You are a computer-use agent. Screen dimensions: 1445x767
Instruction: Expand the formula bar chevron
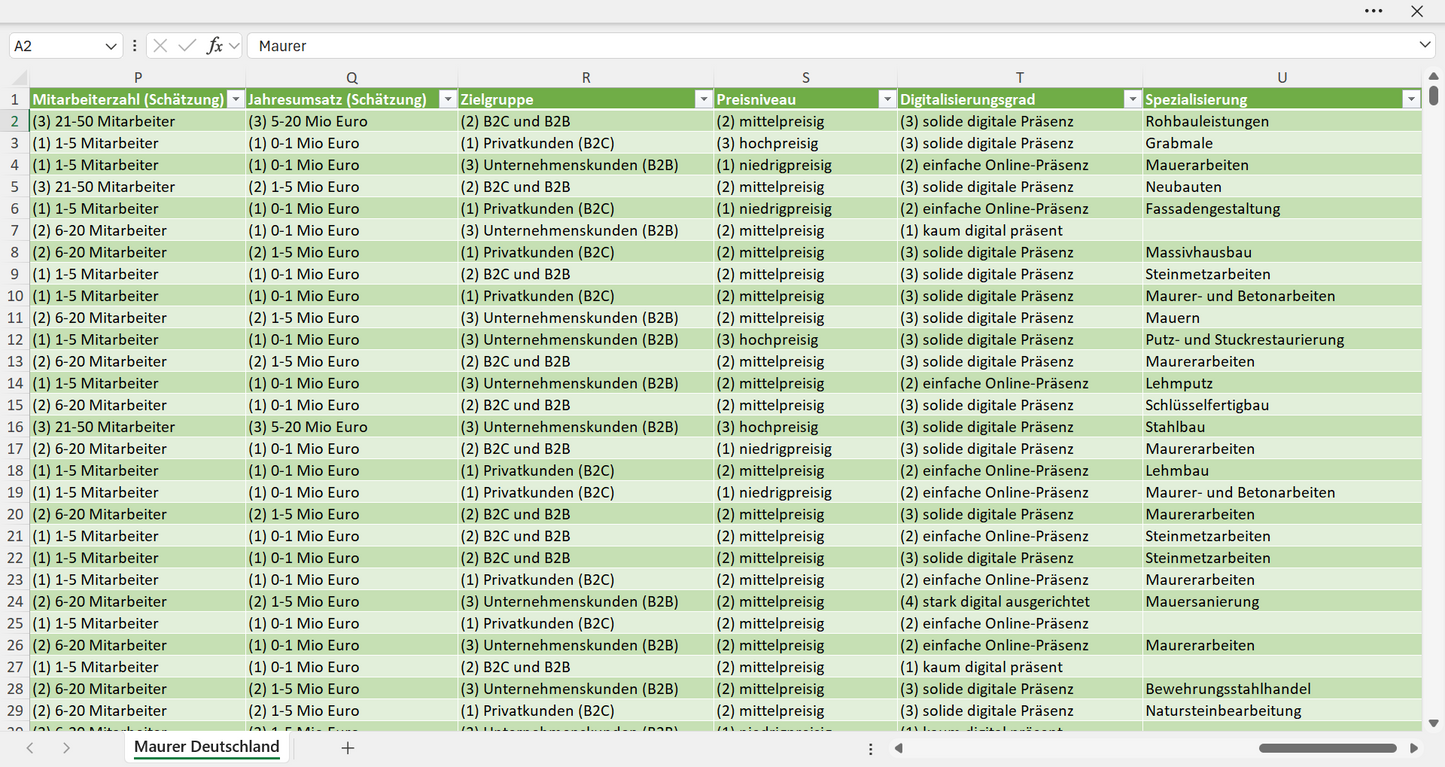(x=1425, y=45)
